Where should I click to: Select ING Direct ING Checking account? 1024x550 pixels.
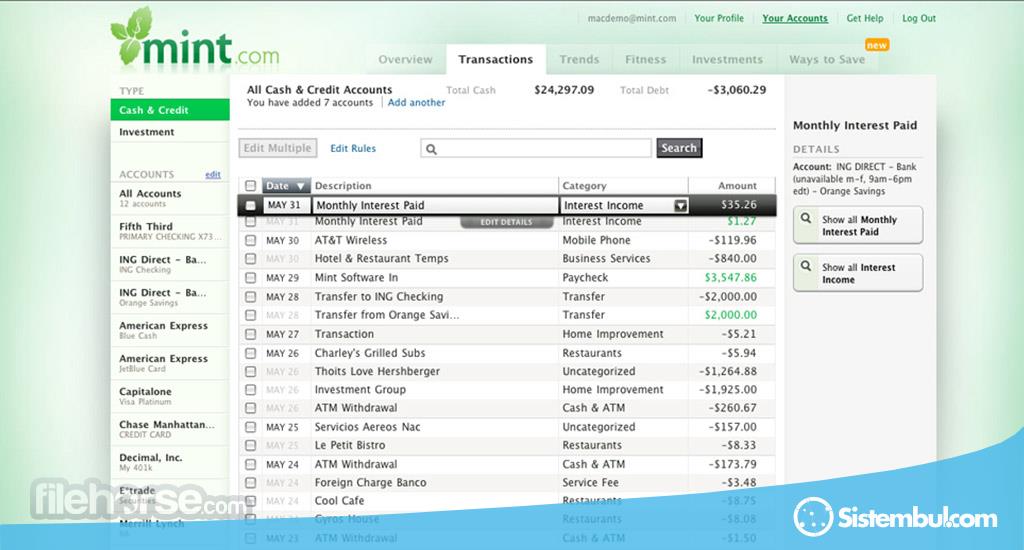click(170, 264)
